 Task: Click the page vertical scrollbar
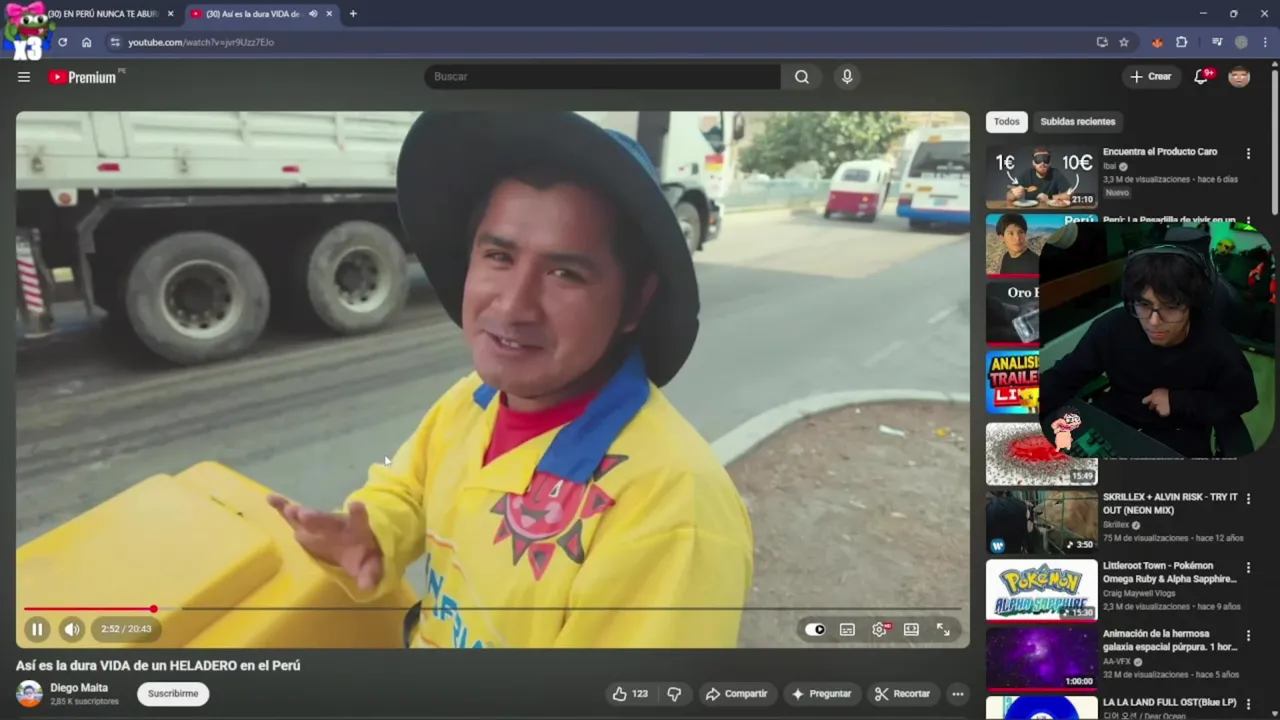pos(1275,140)
